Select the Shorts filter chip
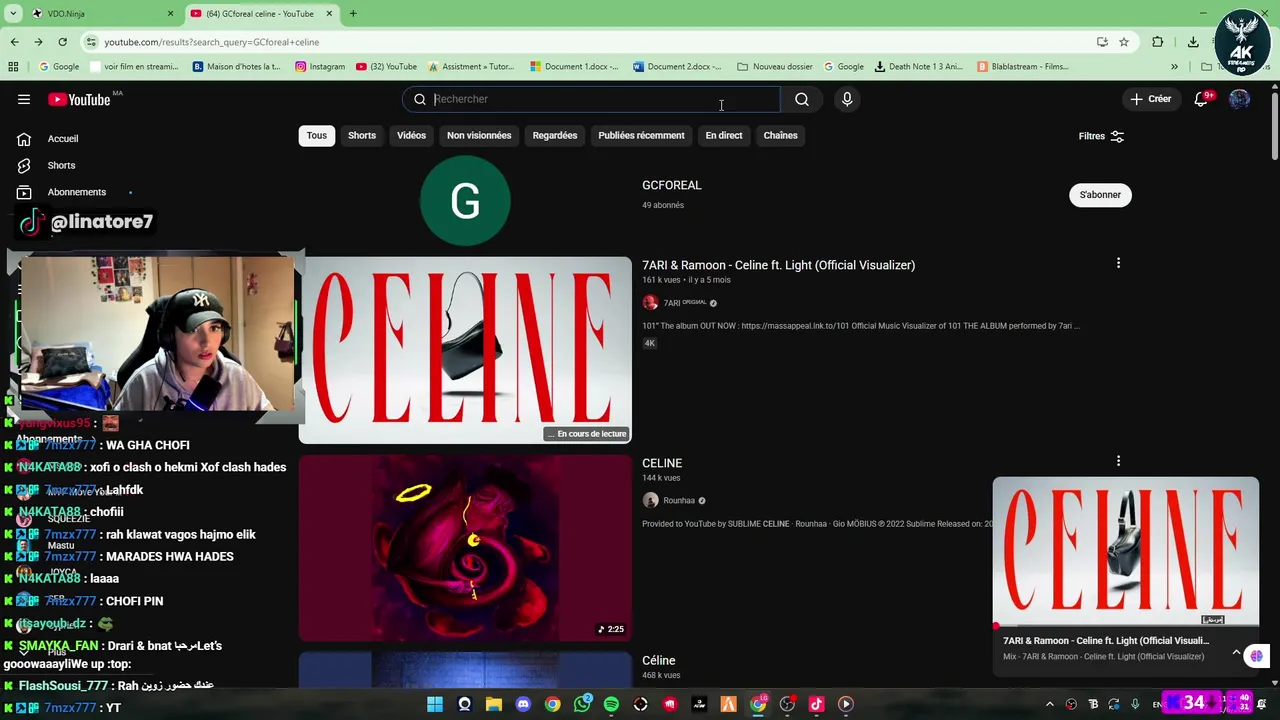 [x=362, y=136]
